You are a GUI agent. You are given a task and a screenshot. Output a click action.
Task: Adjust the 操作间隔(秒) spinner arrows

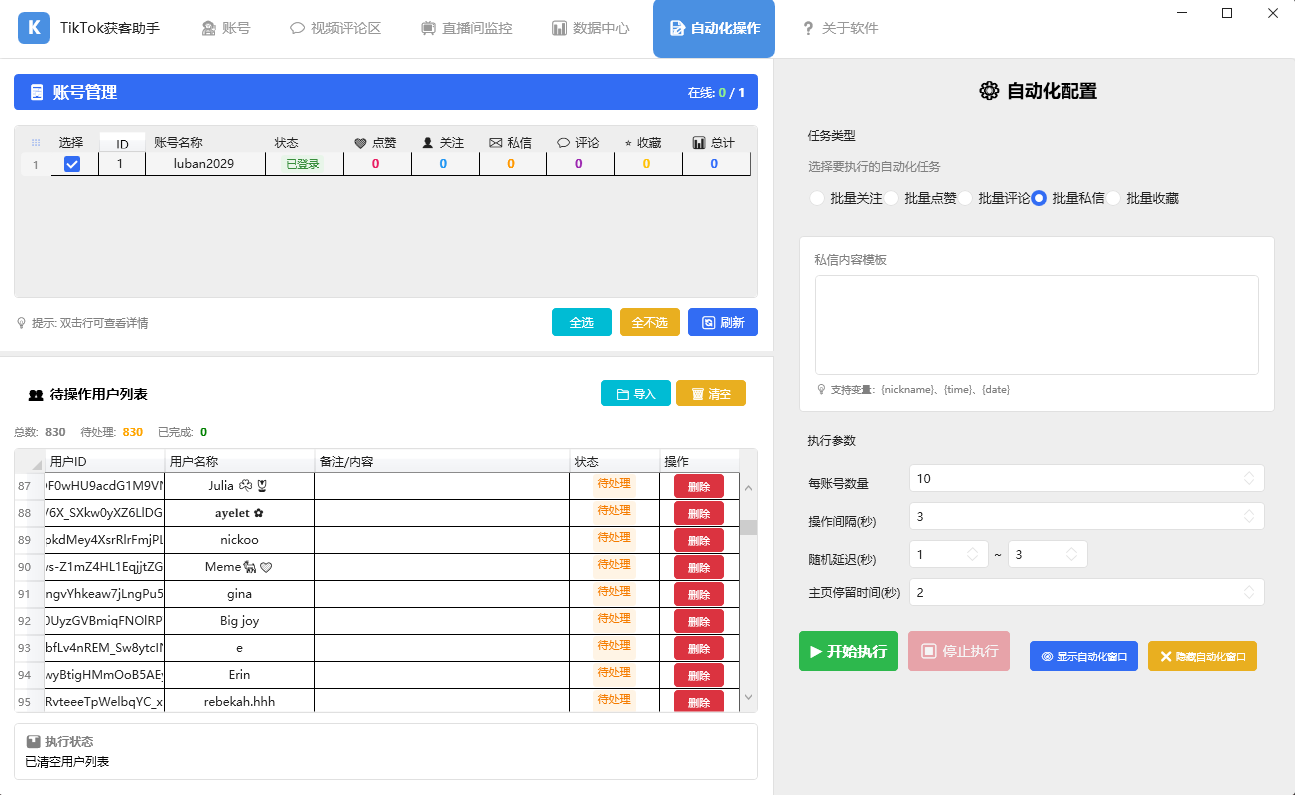pyautogui.click(x=1248, y=516)
